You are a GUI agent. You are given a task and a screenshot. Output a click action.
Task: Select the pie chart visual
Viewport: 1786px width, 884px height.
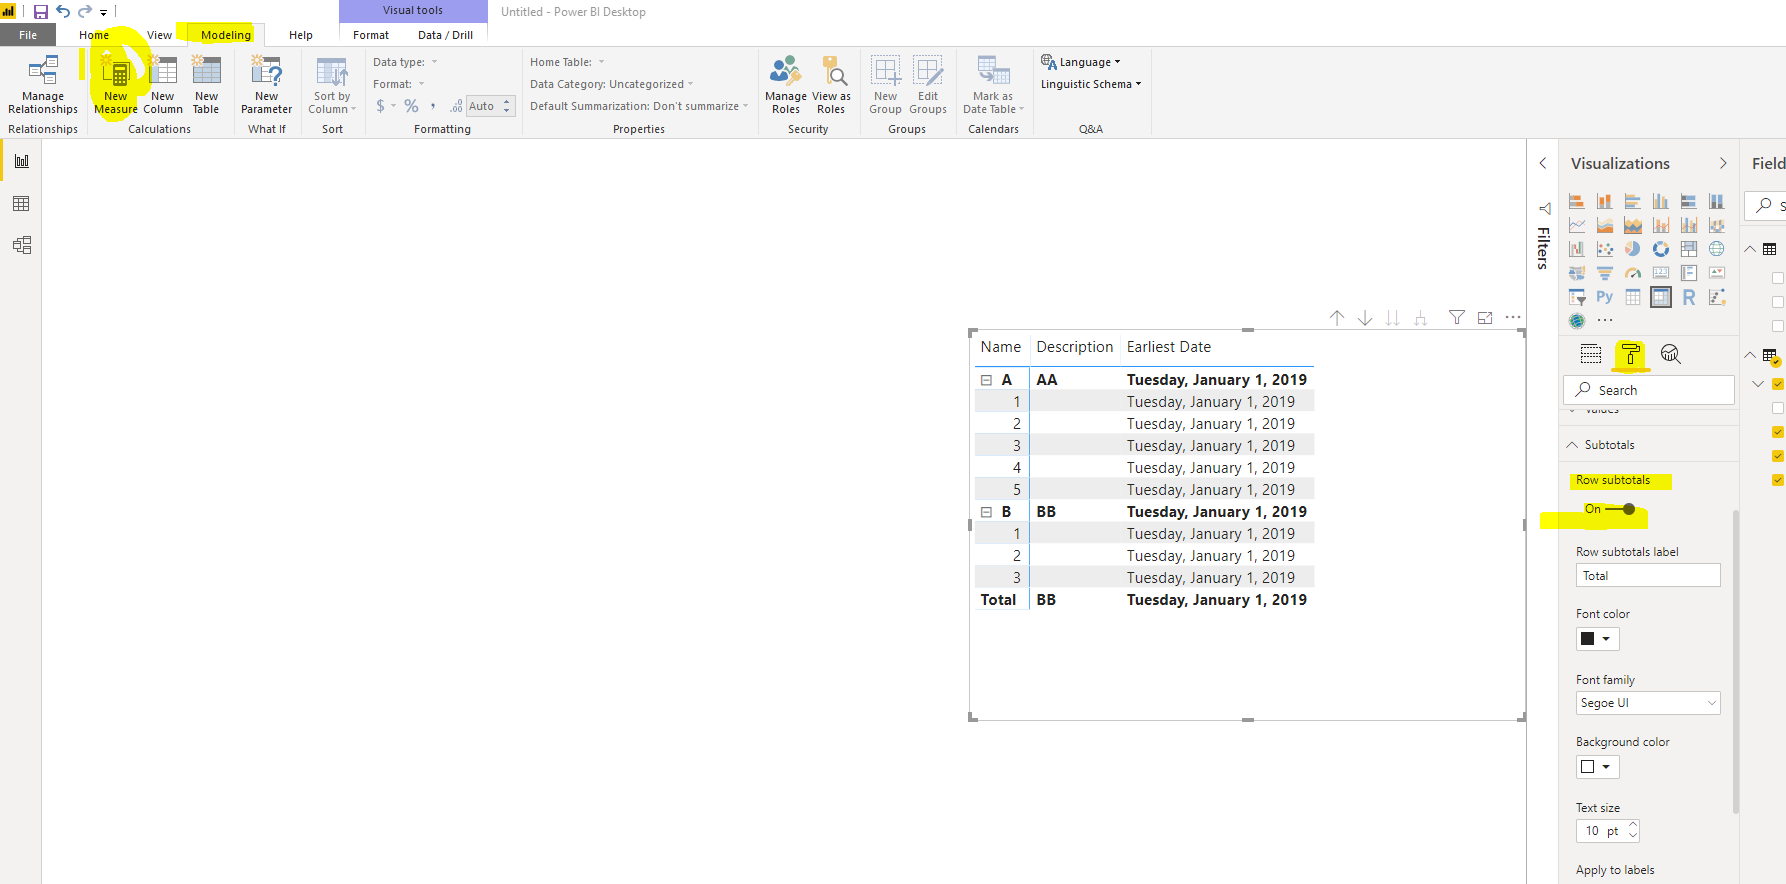[x=1632, y=249]
